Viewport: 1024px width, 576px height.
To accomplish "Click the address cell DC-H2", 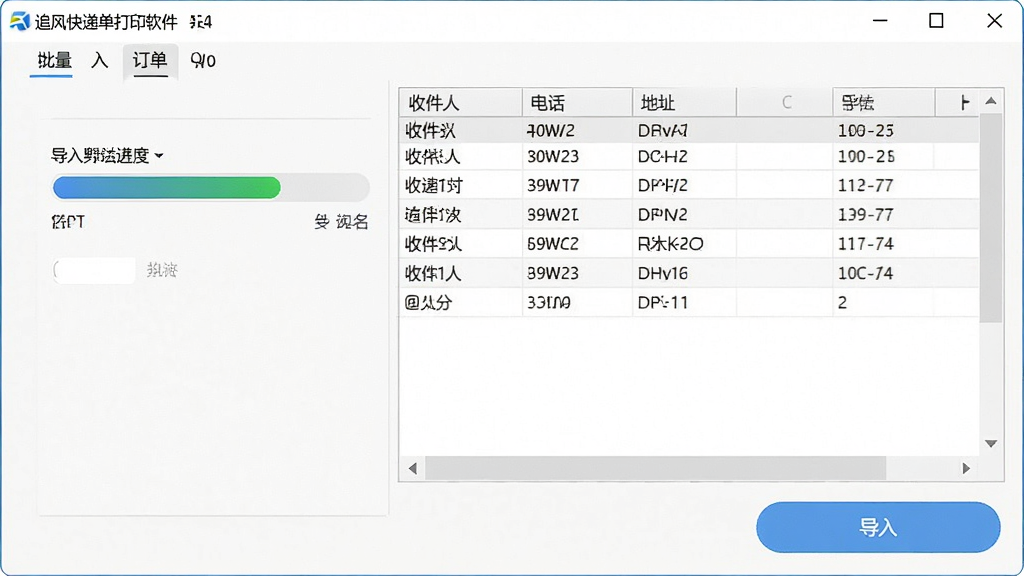I will (x=684, y=157).
